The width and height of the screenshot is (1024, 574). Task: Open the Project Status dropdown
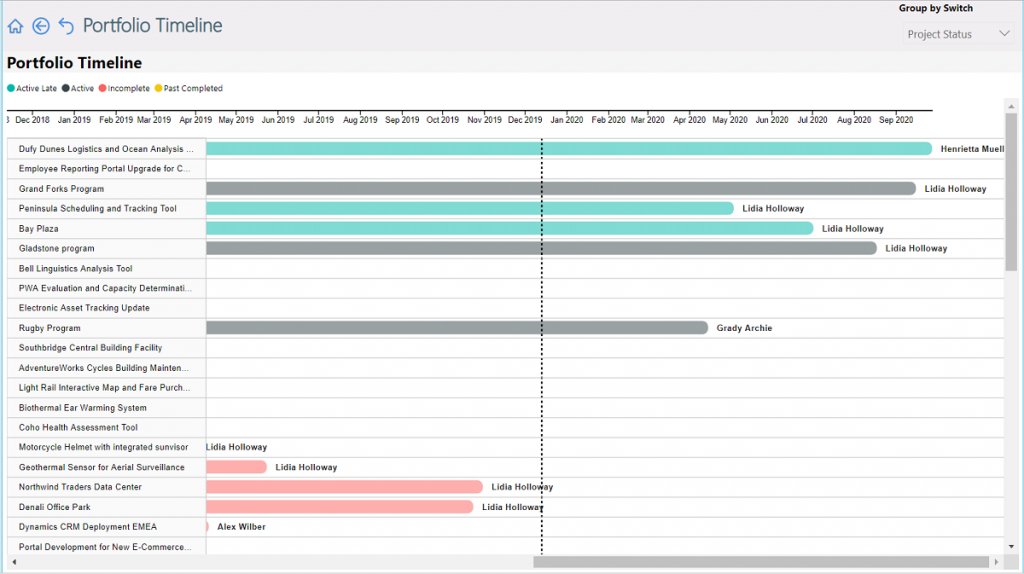(x=958, y=34)
